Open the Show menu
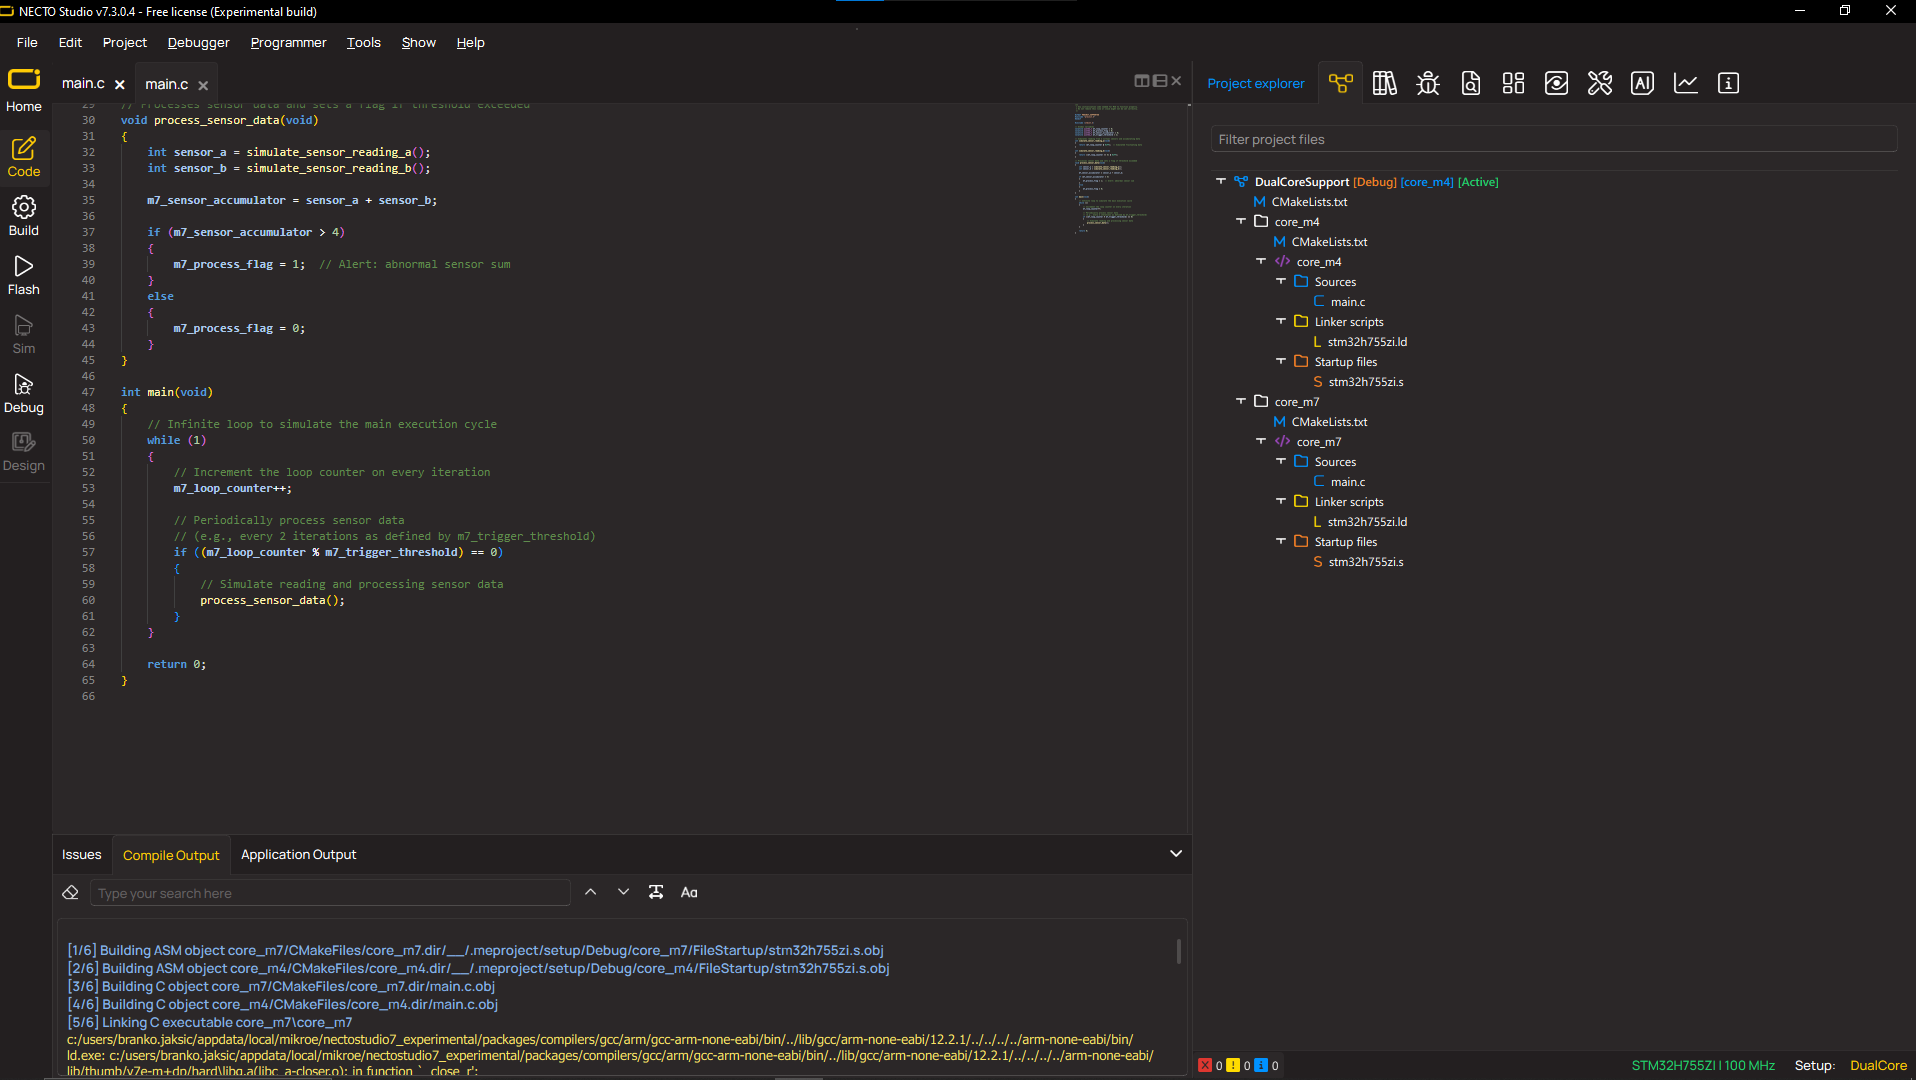This screenshot has height=1080, width=1916. point(419,42)
